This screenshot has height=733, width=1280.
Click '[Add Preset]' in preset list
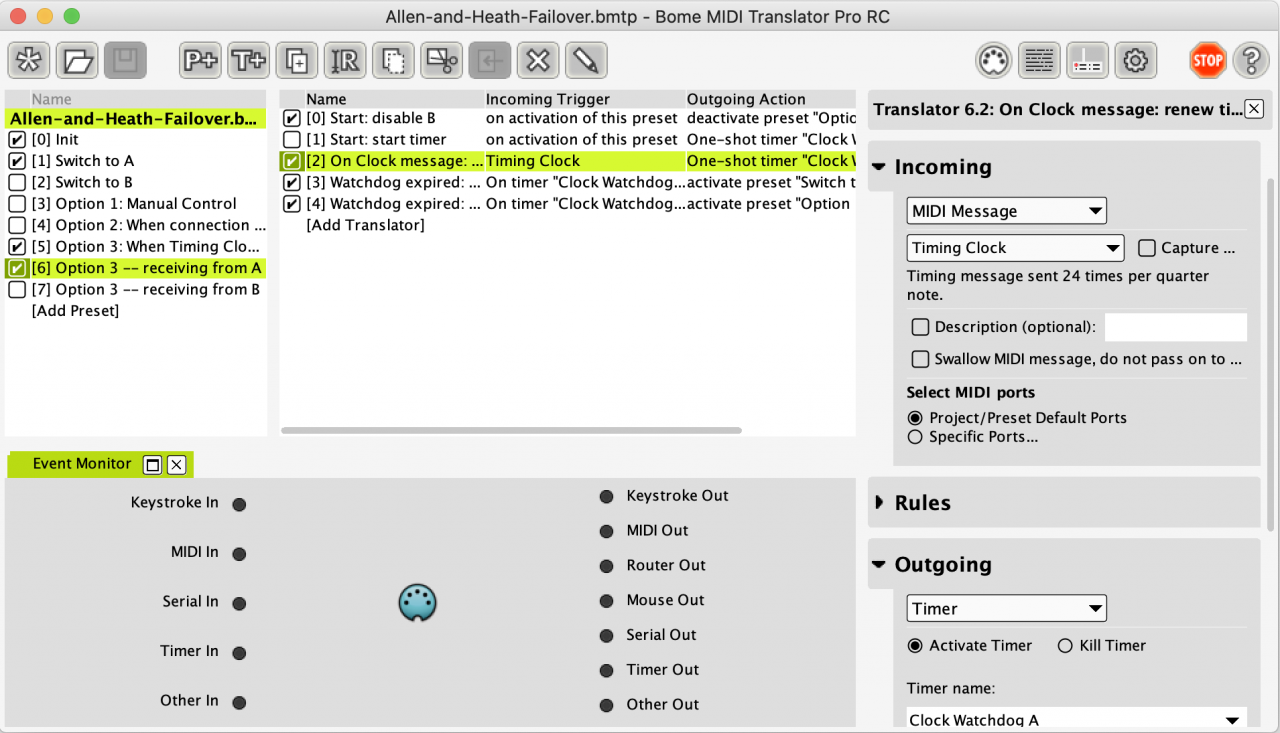[x=75, y=311]
